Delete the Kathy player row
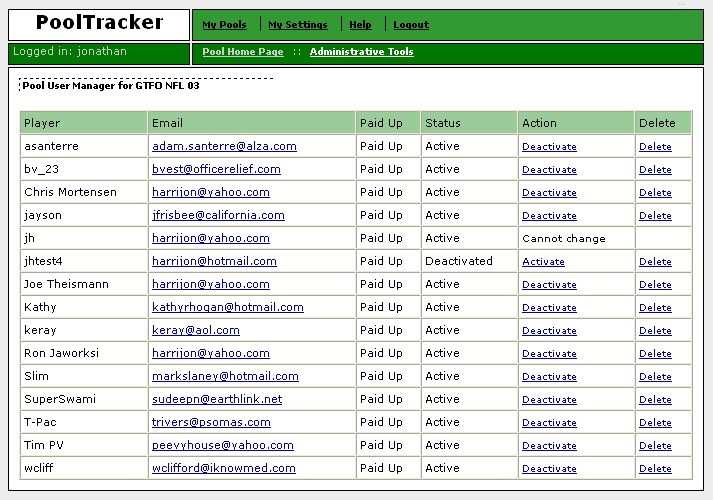 (x=655, y=308)
